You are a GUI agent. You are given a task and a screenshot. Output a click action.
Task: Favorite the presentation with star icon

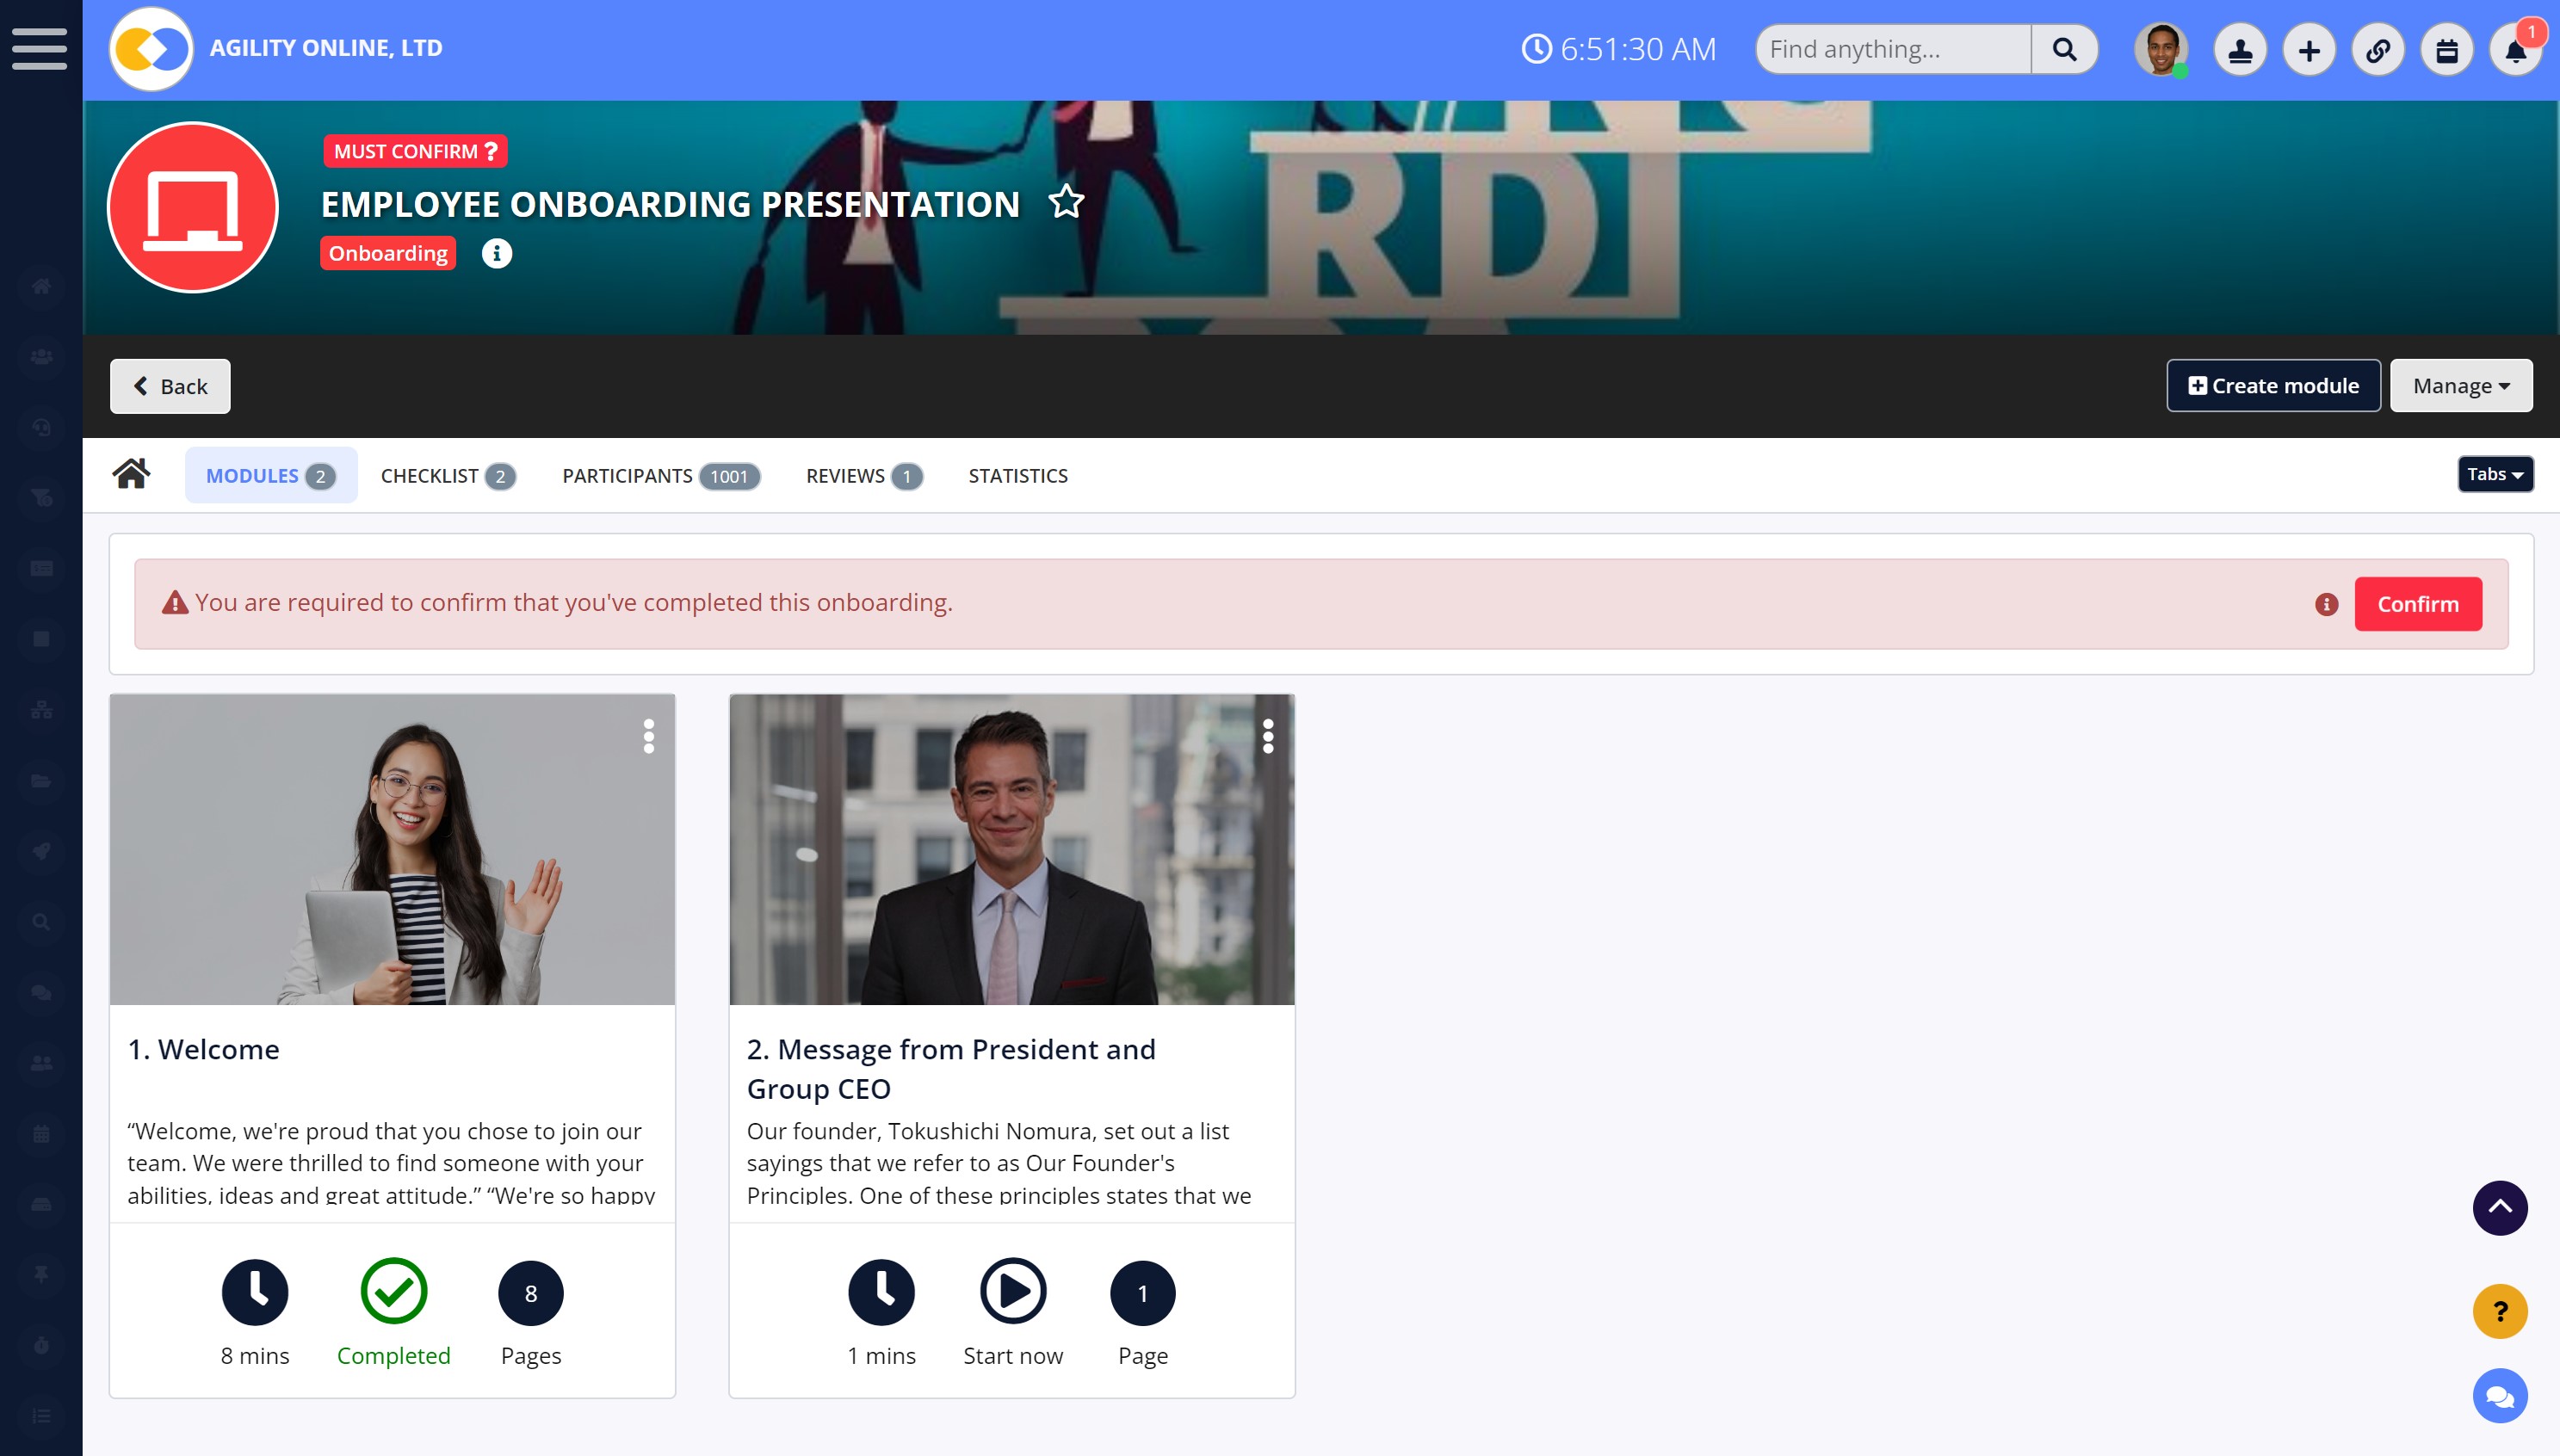click(x=1066, y=202)
